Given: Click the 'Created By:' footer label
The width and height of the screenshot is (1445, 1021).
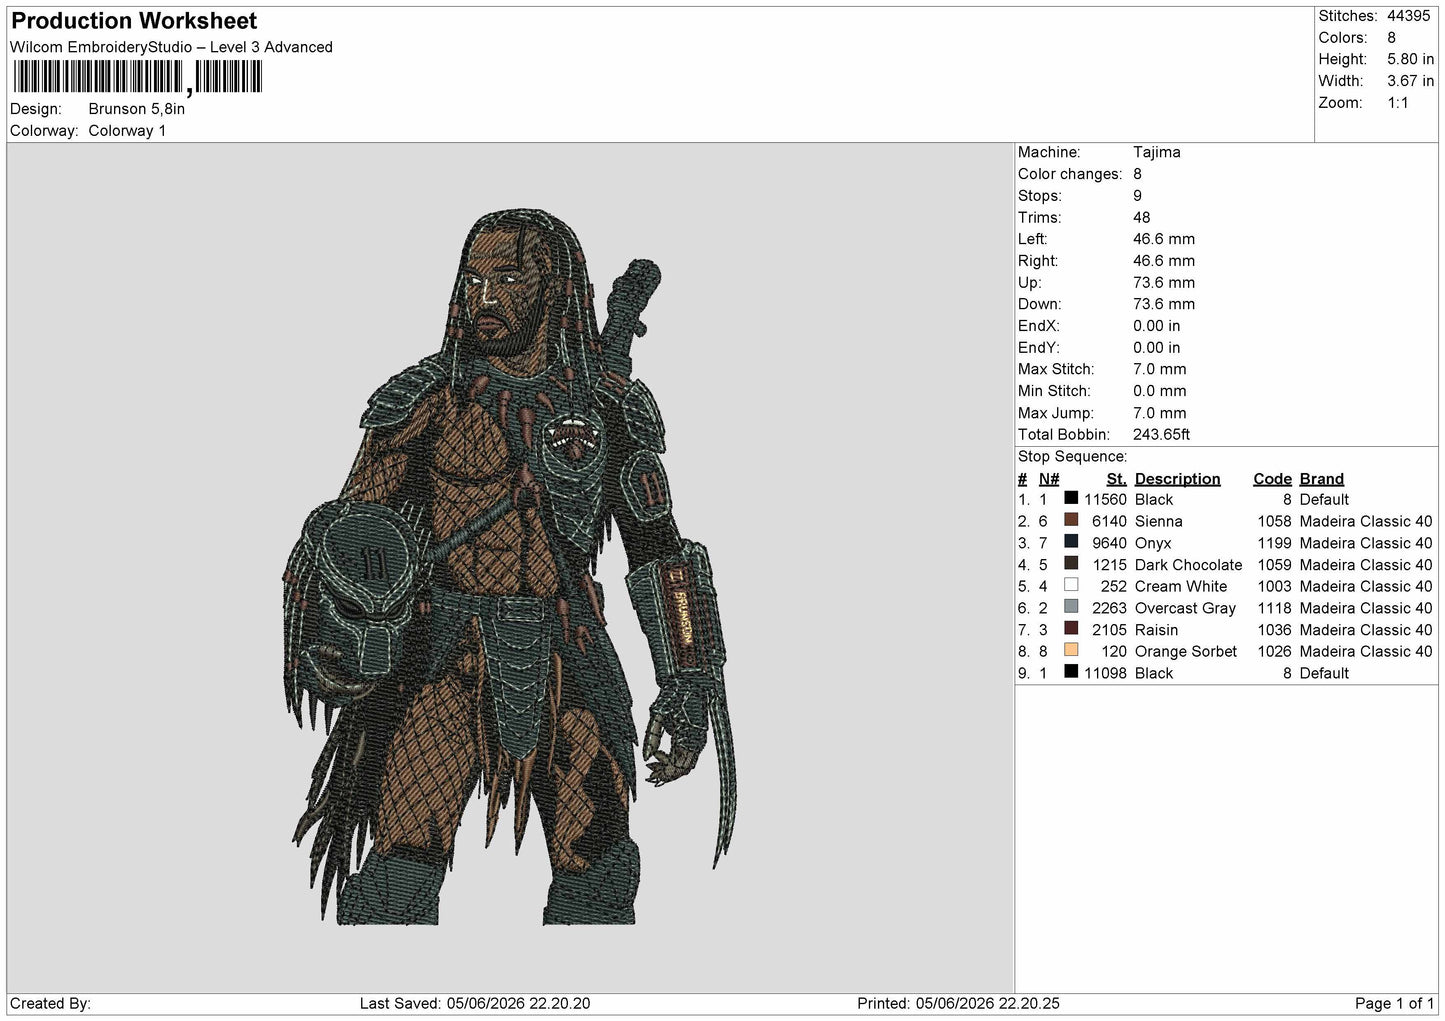Looking at the screenshot, I should point(51,1003).
